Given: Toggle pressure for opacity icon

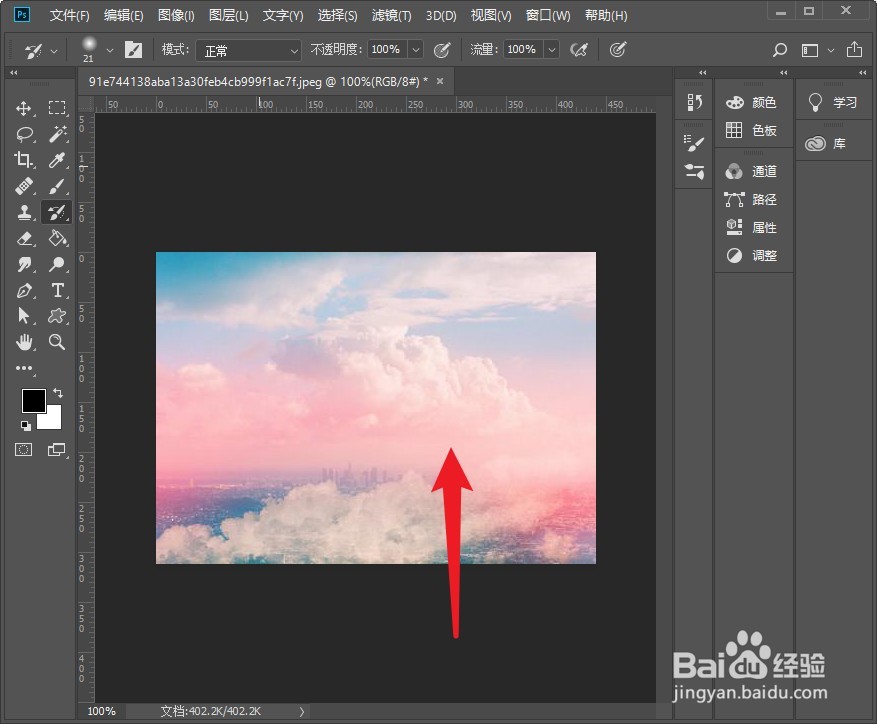Looking at the screenshot, I should tap(442, 50).
